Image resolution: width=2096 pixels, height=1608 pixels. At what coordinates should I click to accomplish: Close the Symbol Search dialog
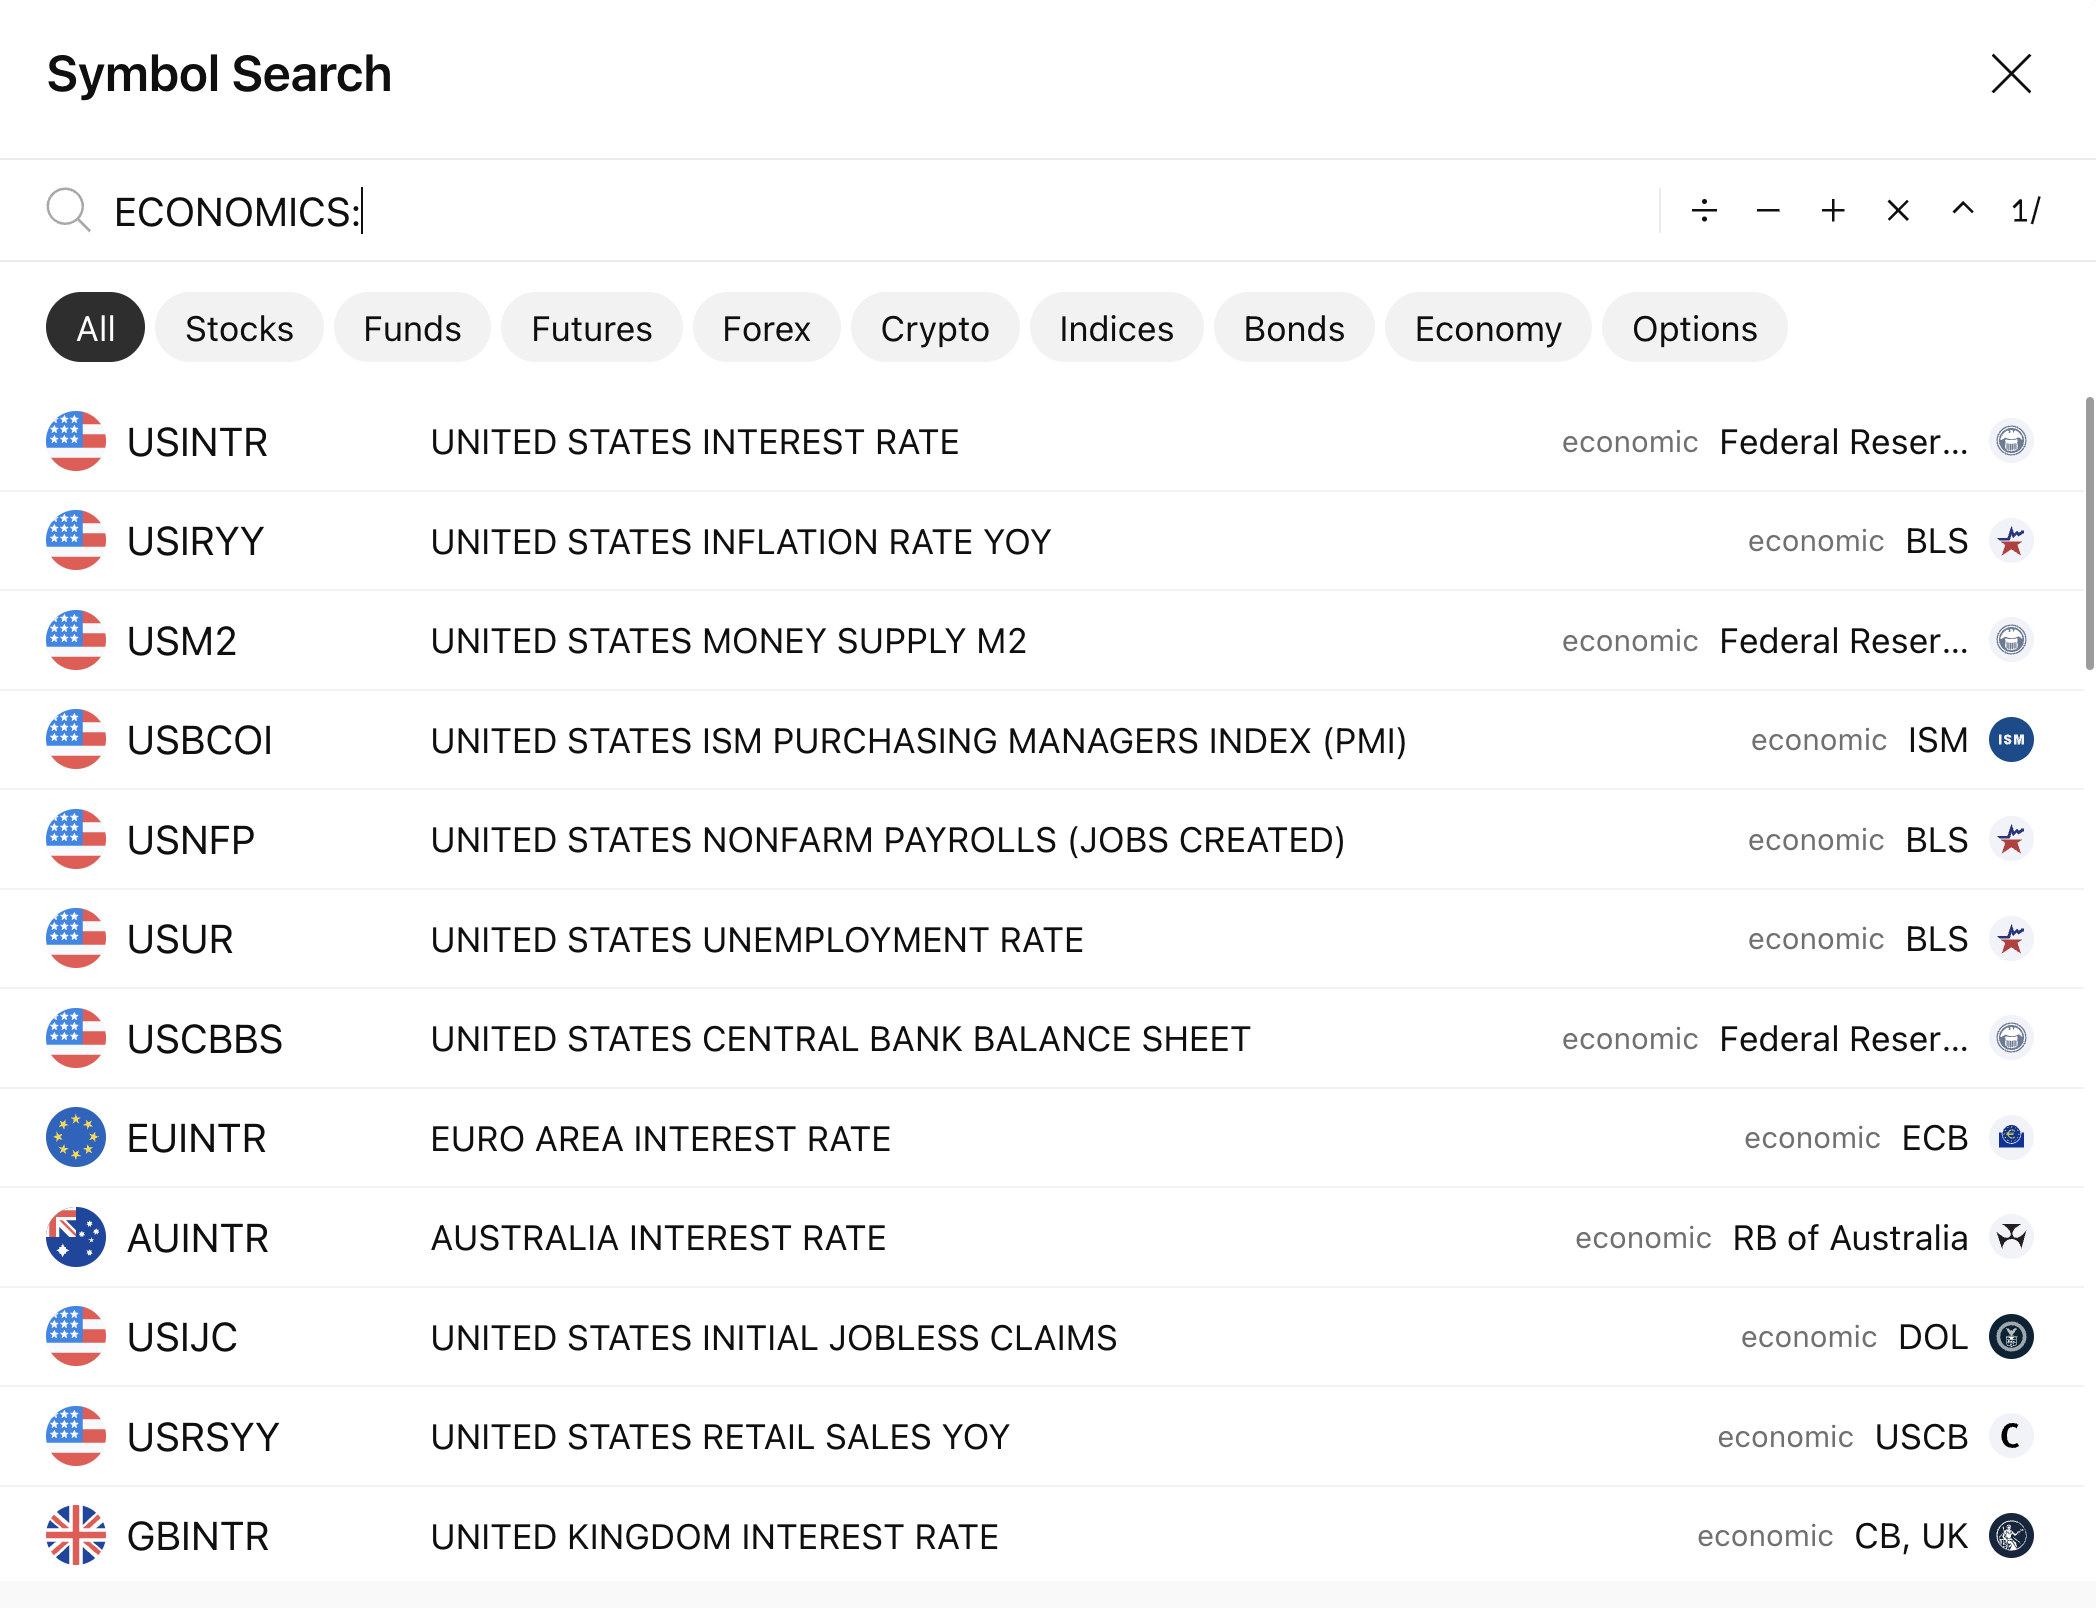pos(2011,74)
